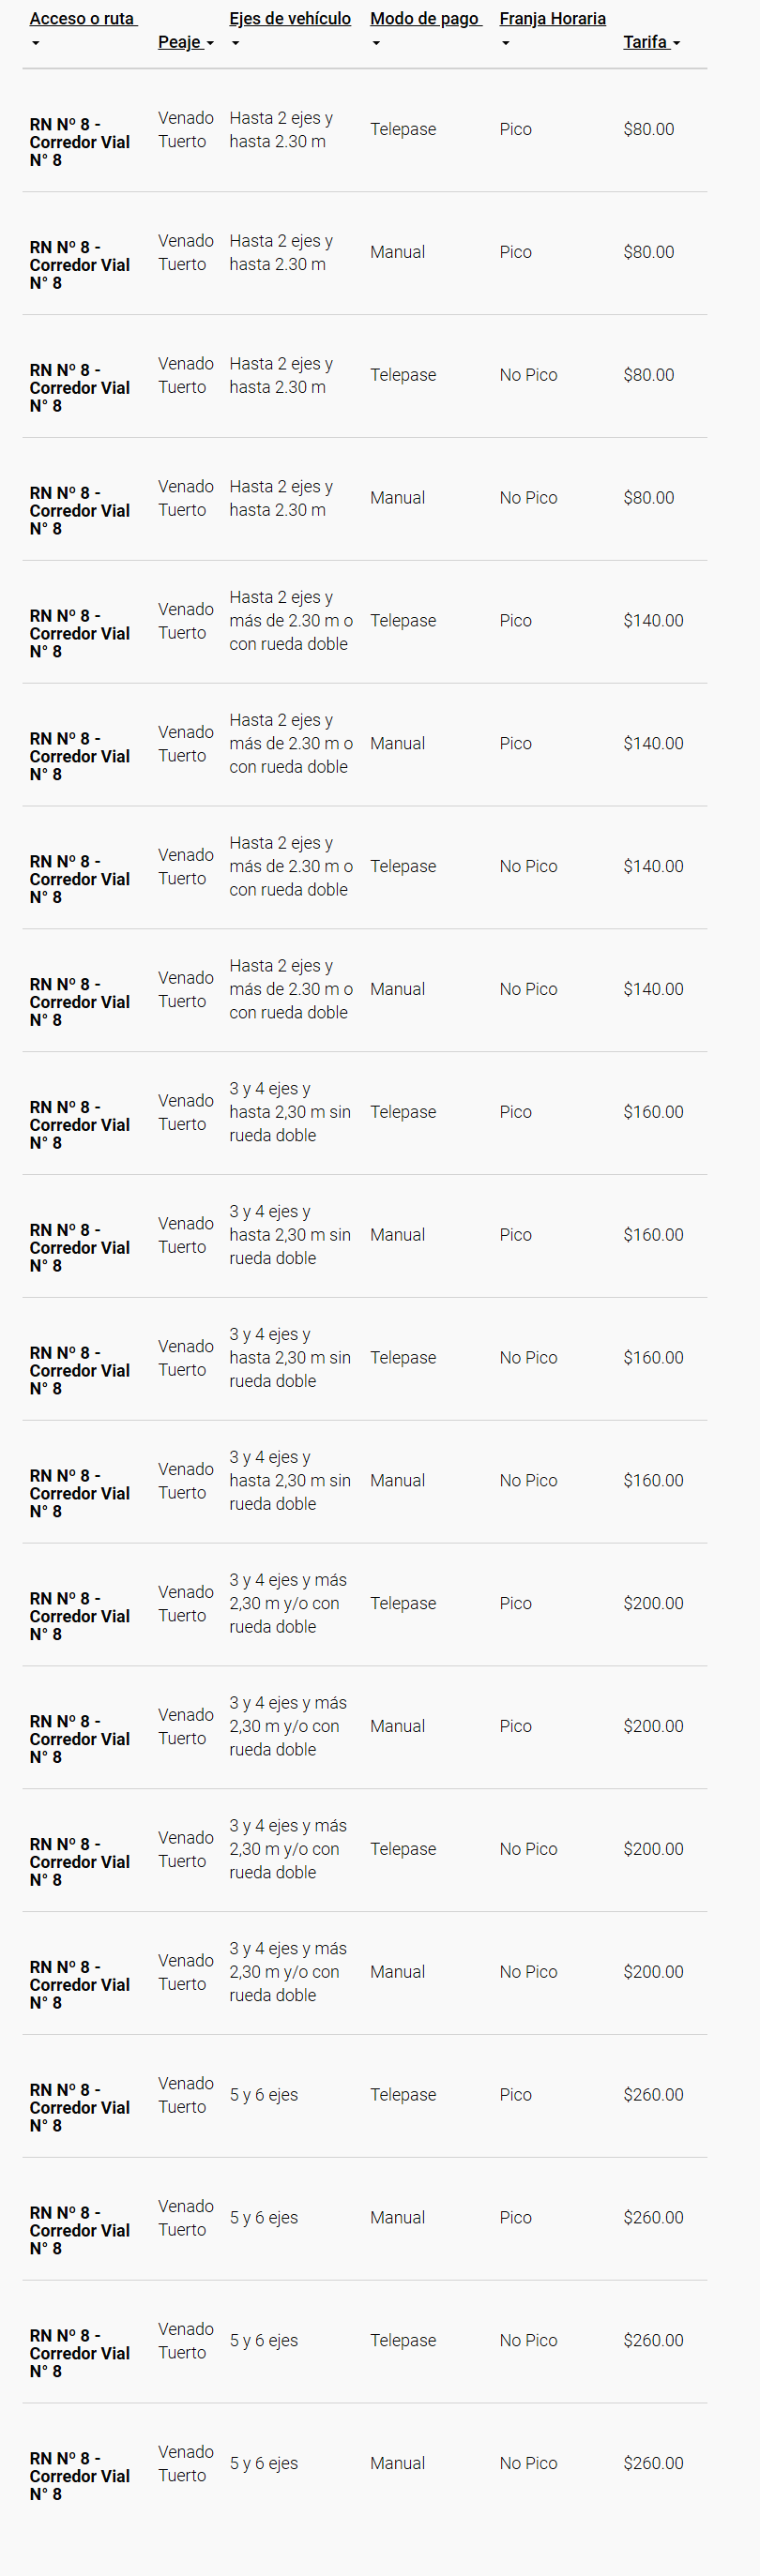
Task: Open dropdown arrow next to Tarifa
Action: [677, 43]
